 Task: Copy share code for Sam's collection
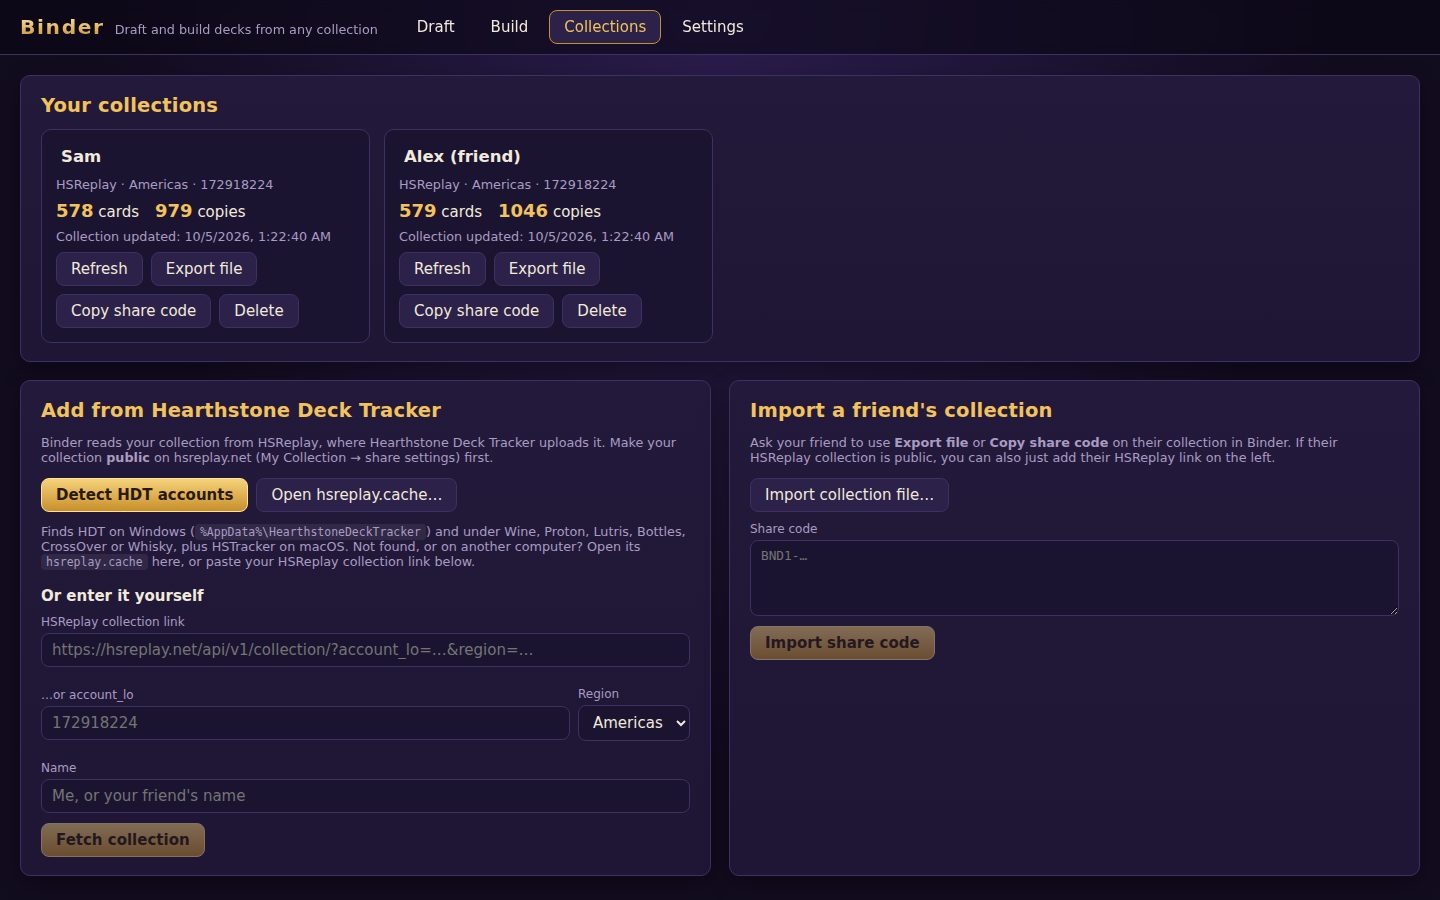(x=134, y=311)
